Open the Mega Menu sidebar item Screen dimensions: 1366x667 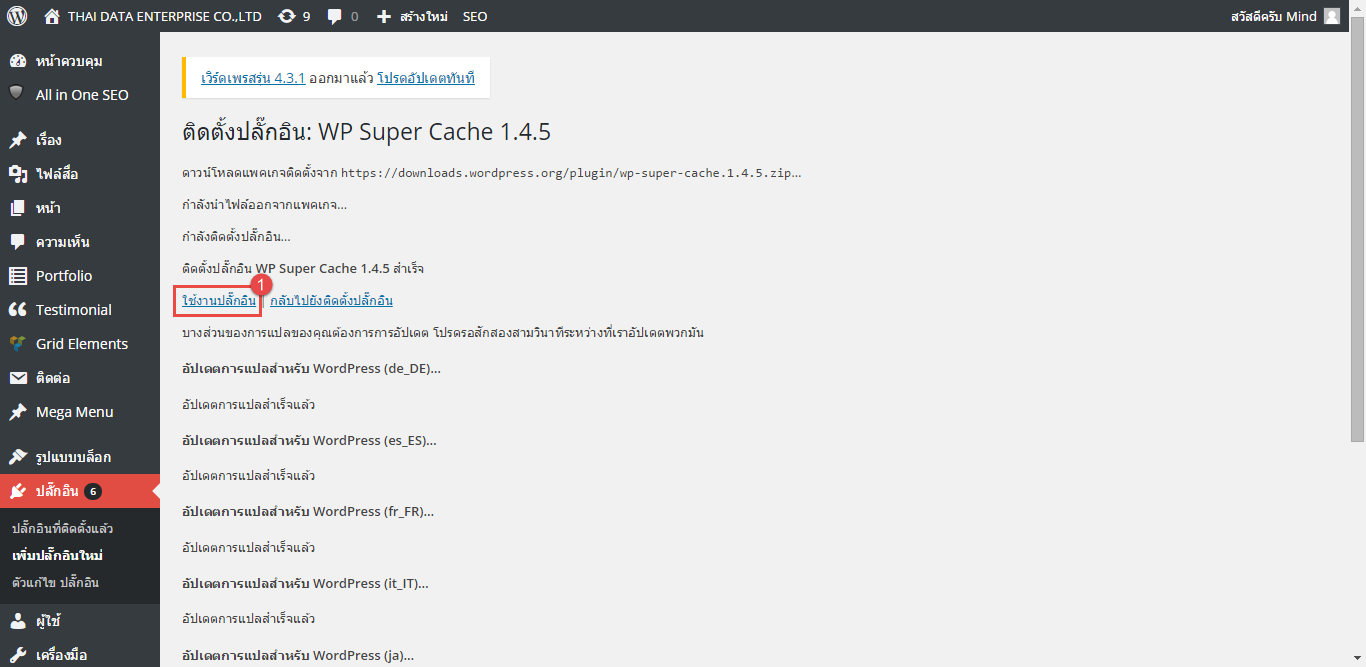[74, 412]
